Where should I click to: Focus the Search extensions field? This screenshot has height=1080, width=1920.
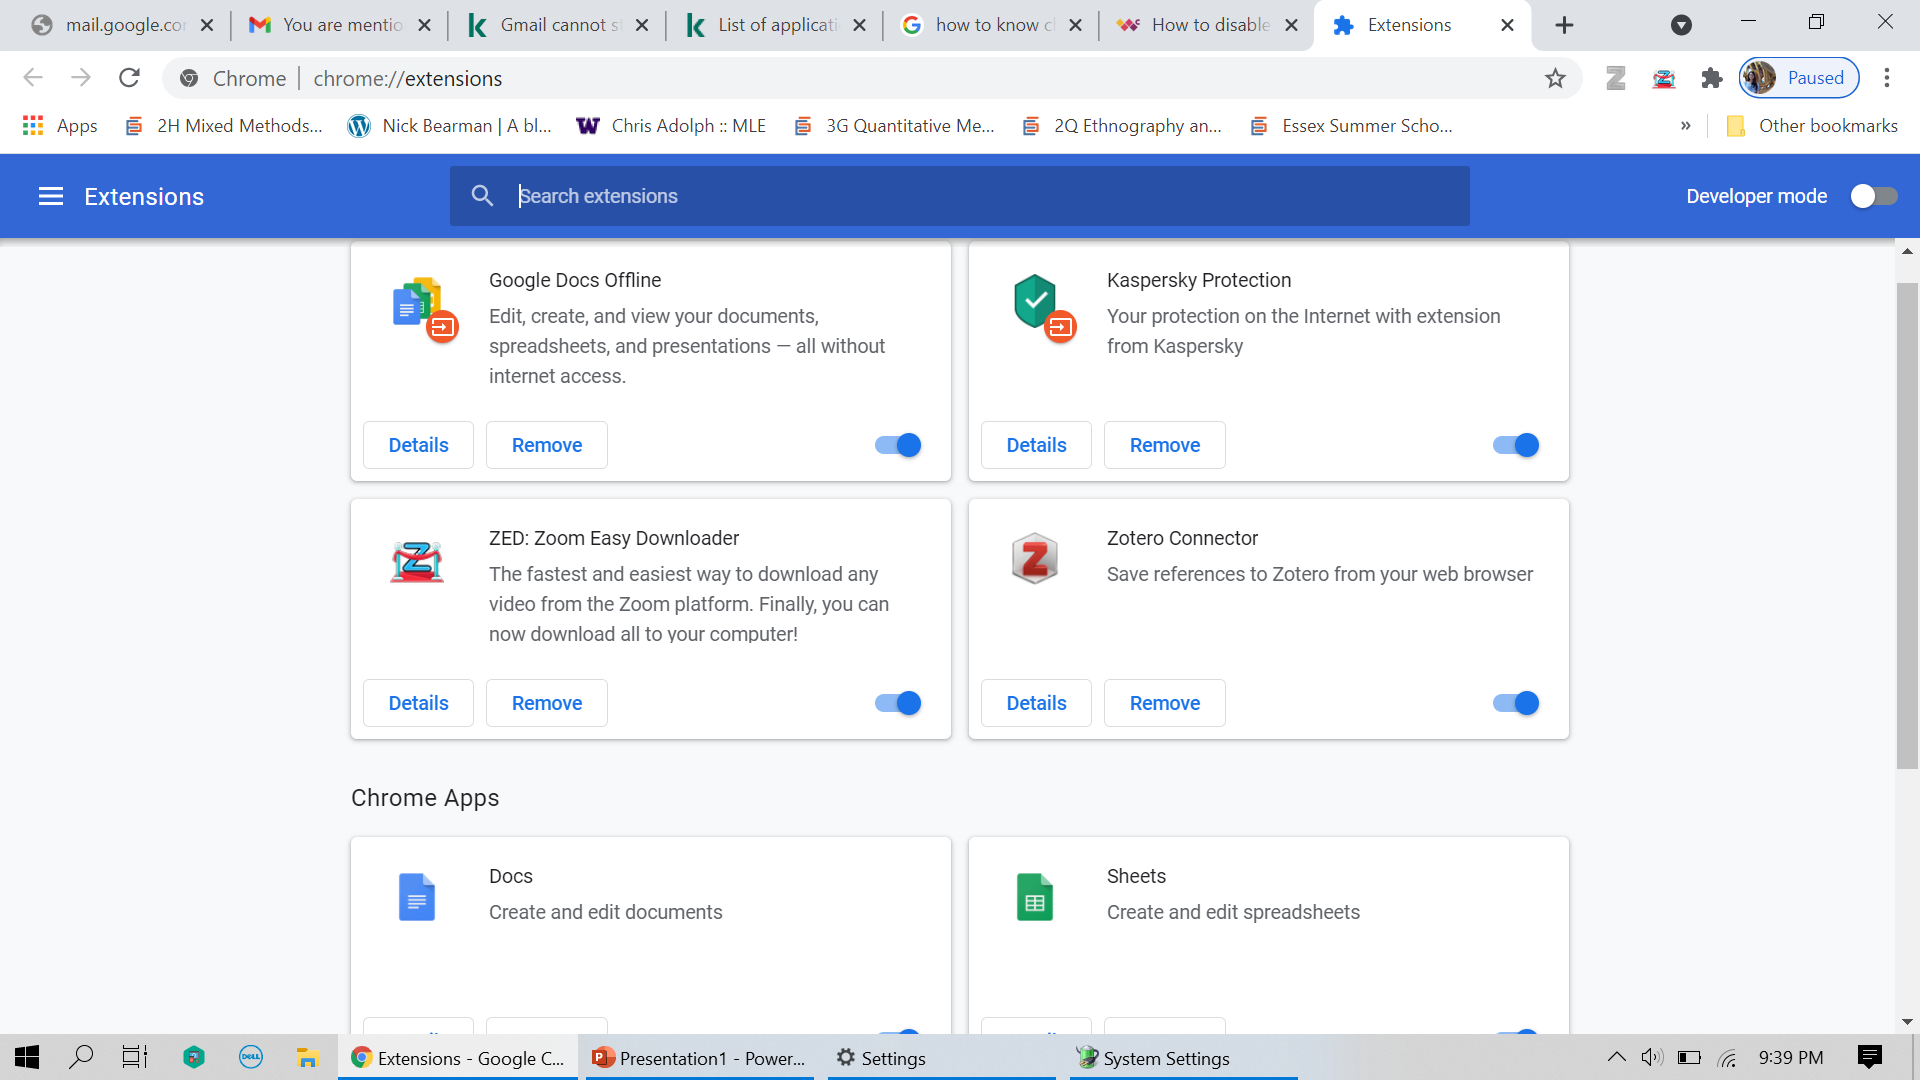960,197
